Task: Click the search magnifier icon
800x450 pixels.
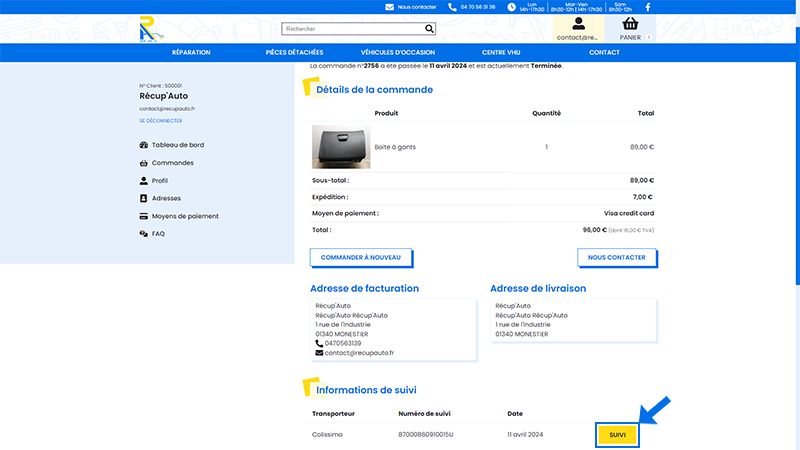Action: tap(429, 29)
